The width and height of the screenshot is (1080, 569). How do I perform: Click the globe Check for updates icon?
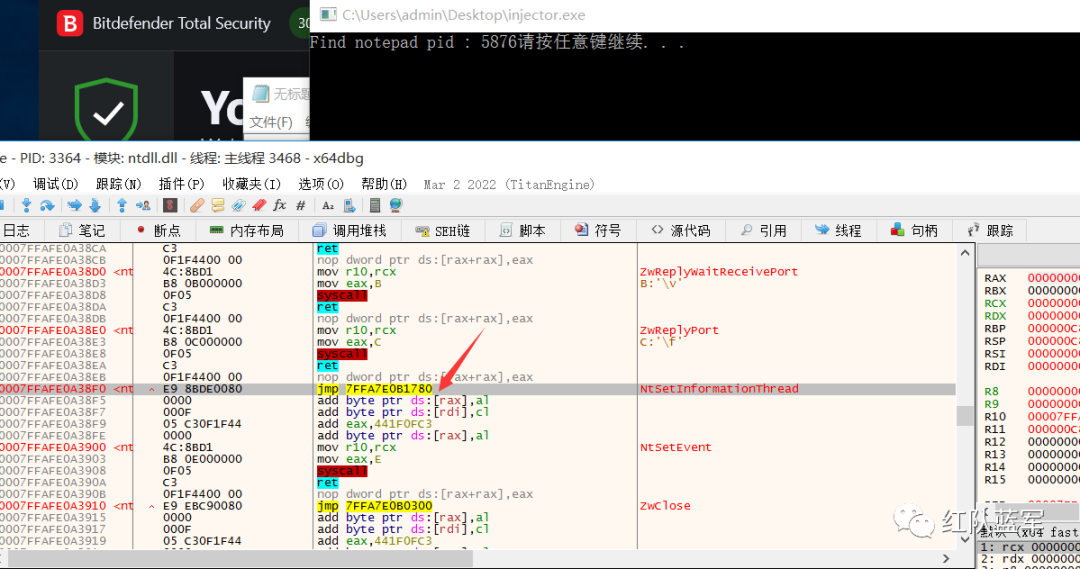(395, 205)
